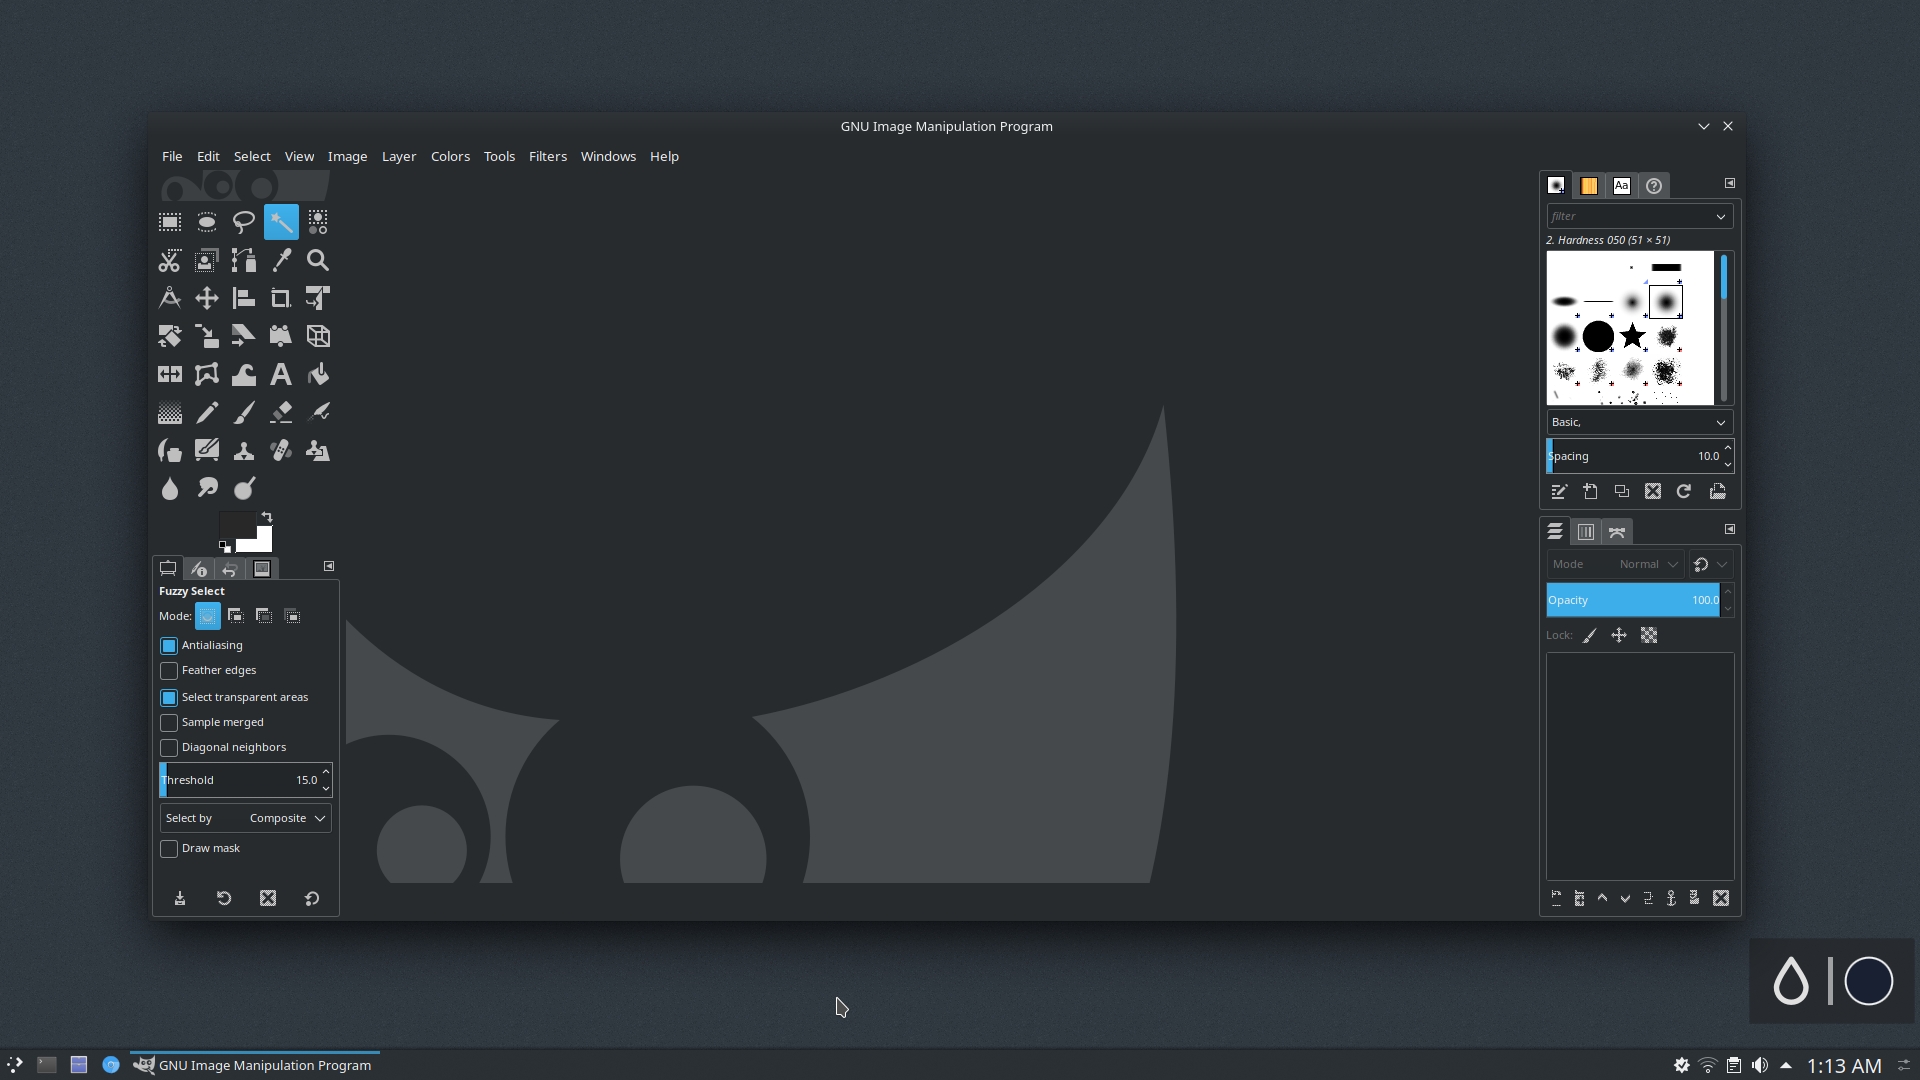Screen dimensions: 1920x1080
Task: Open the brushes dock configure menu
Action: [x=1730, y=183]
